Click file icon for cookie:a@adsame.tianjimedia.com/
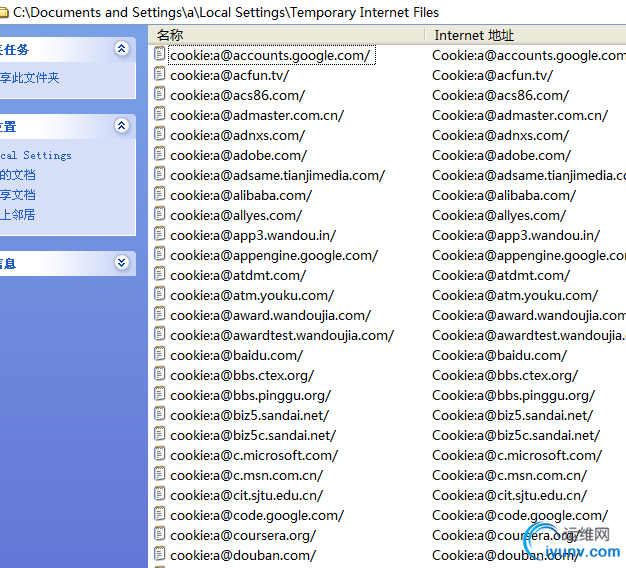This screenshot has height=568, width=626. pyautogui.click(x=160, y=174)
